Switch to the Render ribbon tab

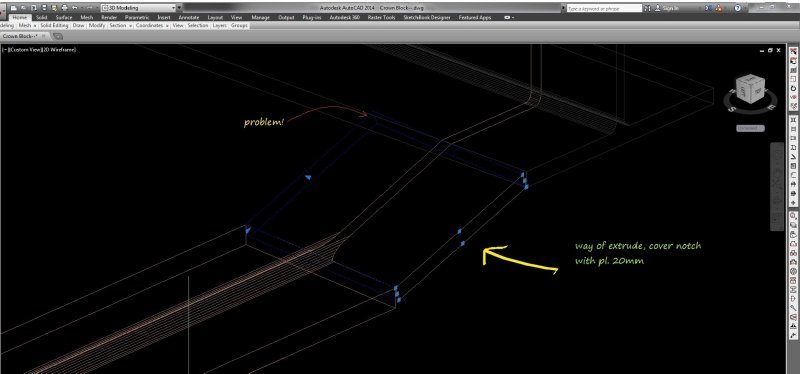[109, 17]
